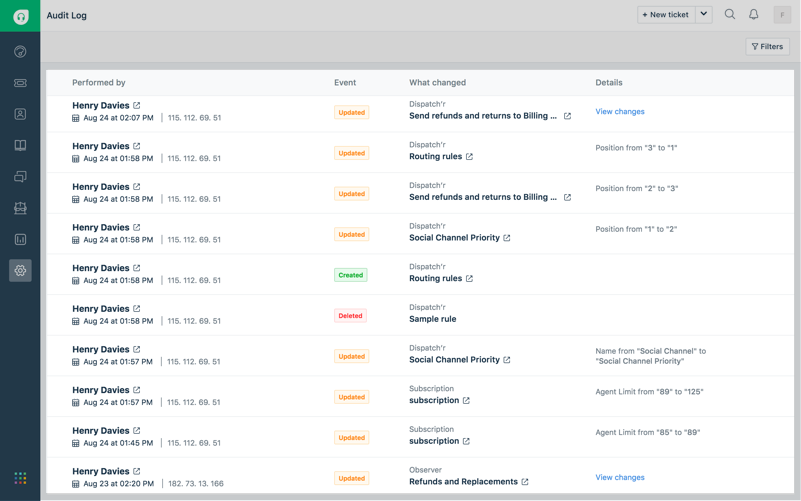Click the What changed column header
Viewport: 801px width, 501px height.
pos(437,83)
